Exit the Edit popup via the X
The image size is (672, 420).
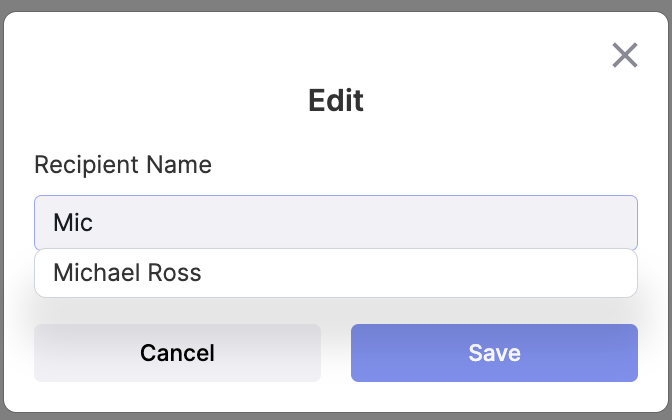click(x=625, y=55)
